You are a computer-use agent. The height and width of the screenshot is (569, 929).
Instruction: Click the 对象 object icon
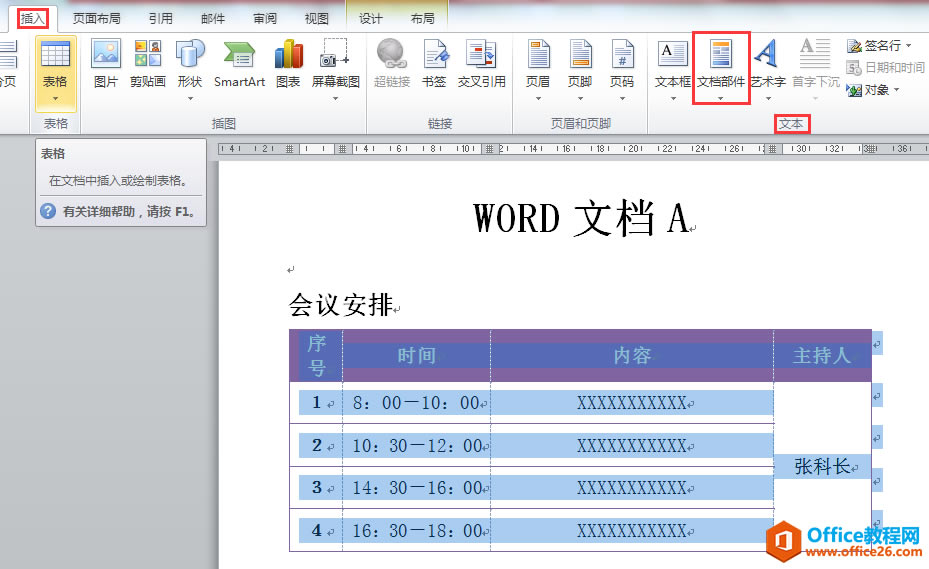click(x=854, y=90)
